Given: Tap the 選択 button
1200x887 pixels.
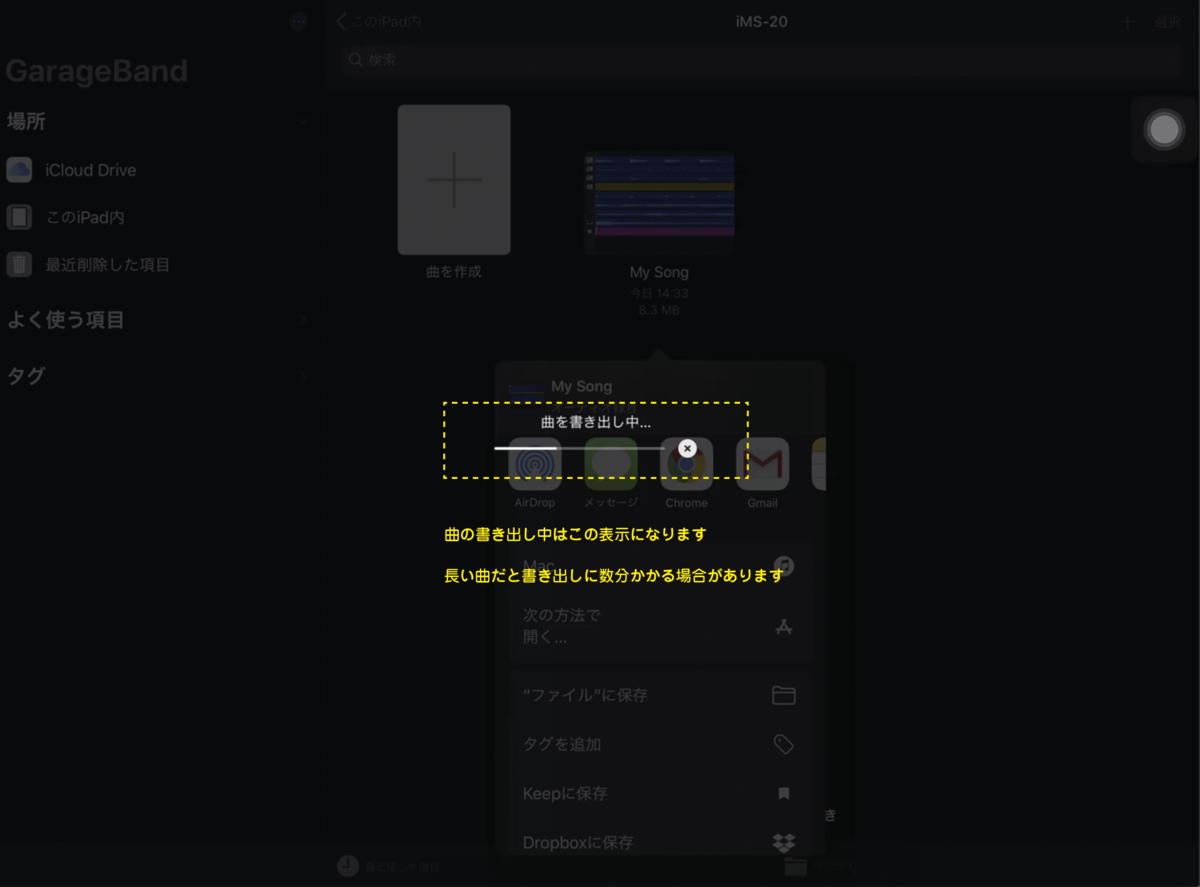Looking at the screenshot, I should pos(1167,22).
